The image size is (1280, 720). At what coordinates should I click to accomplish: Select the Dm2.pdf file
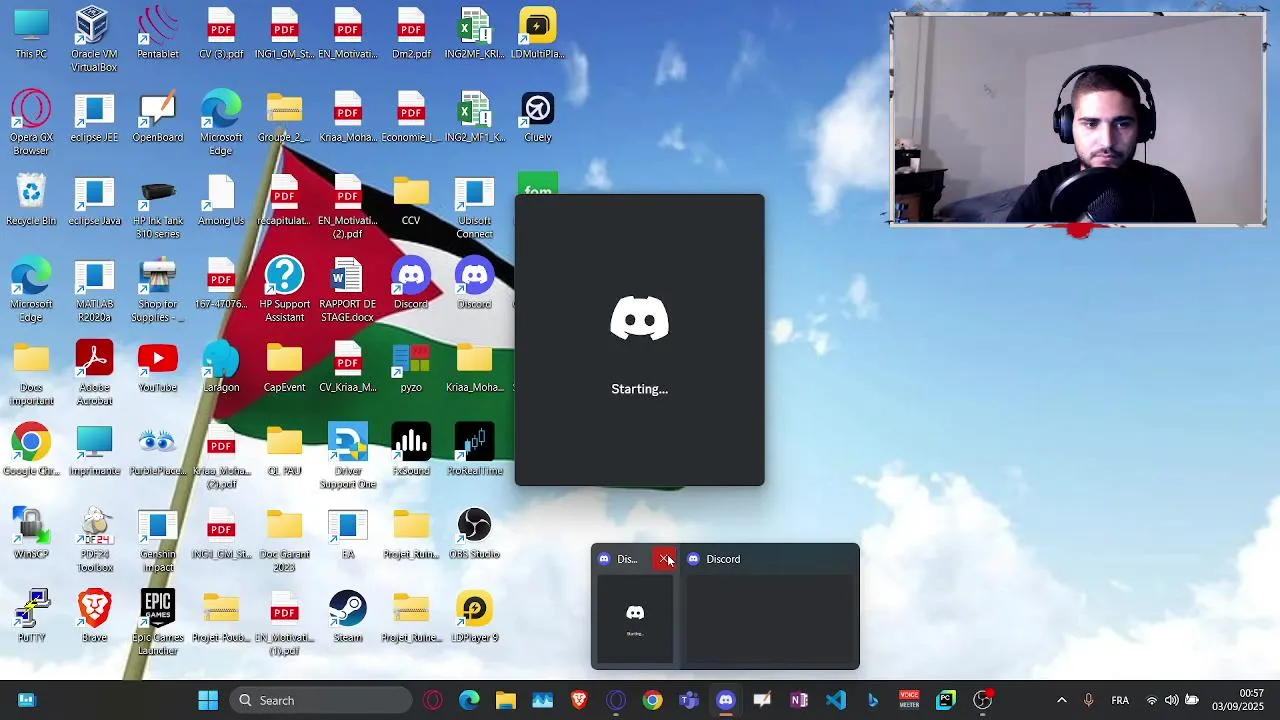coord(411,34)
